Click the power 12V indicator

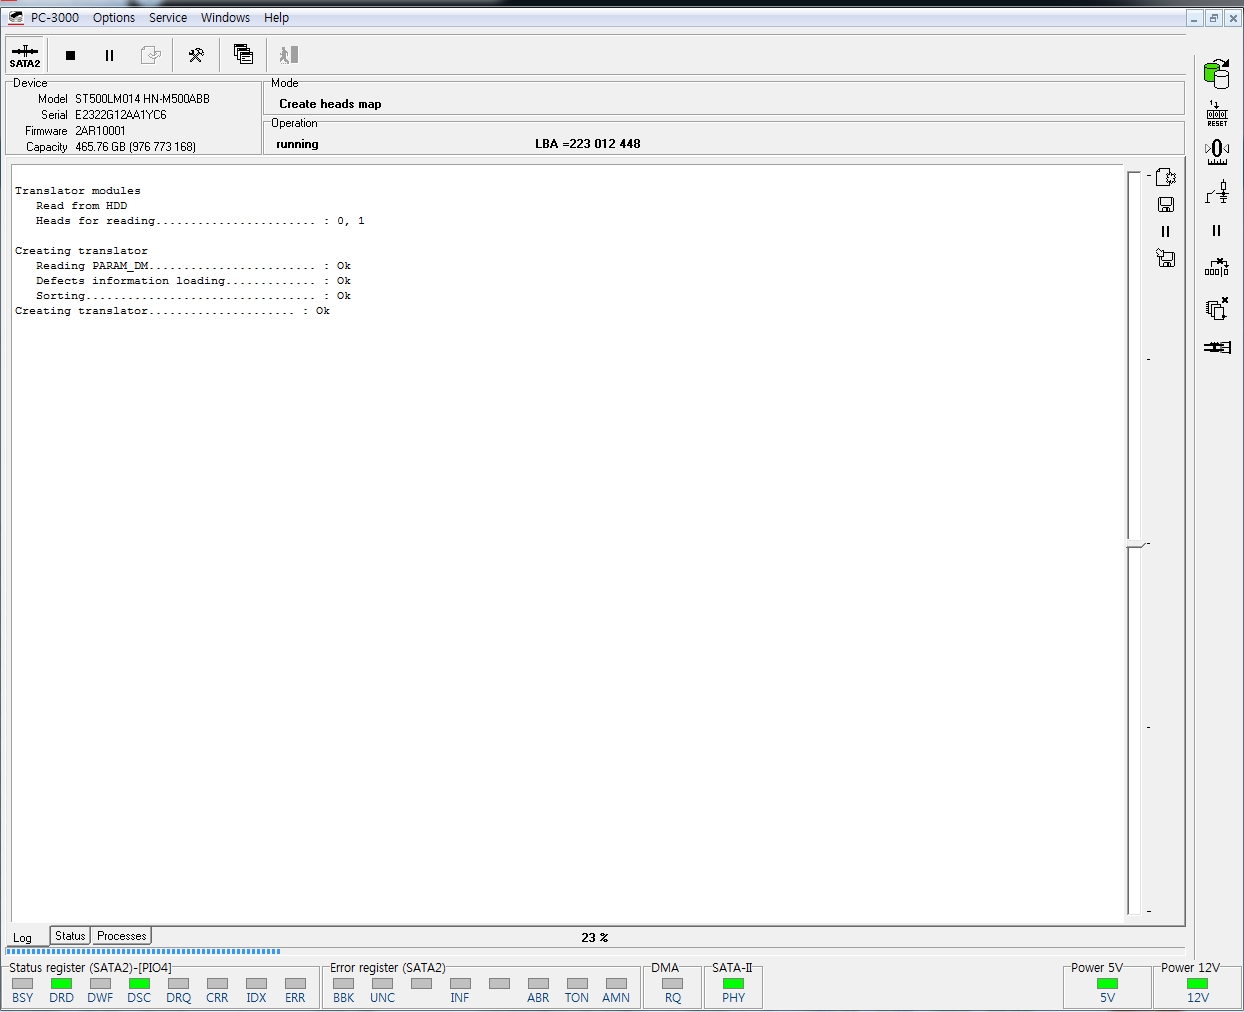click(1197, 989)
